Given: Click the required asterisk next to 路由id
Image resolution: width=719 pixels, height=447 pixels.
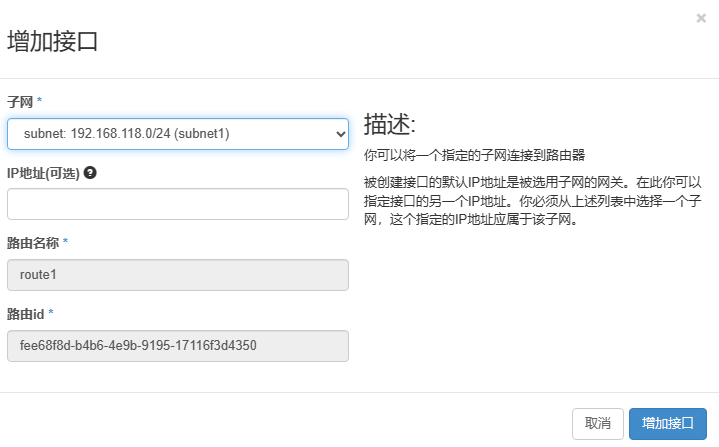Looking at the screenshot, I should point(51,314).
